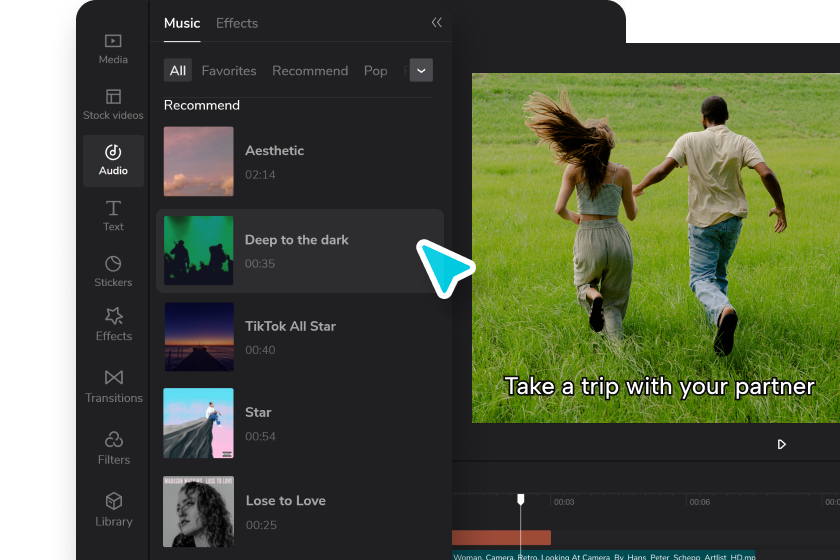The height and width of the screenshot is (560, 840).
Task: Show the Favorites music category
Action: click(x=229, y=71)
